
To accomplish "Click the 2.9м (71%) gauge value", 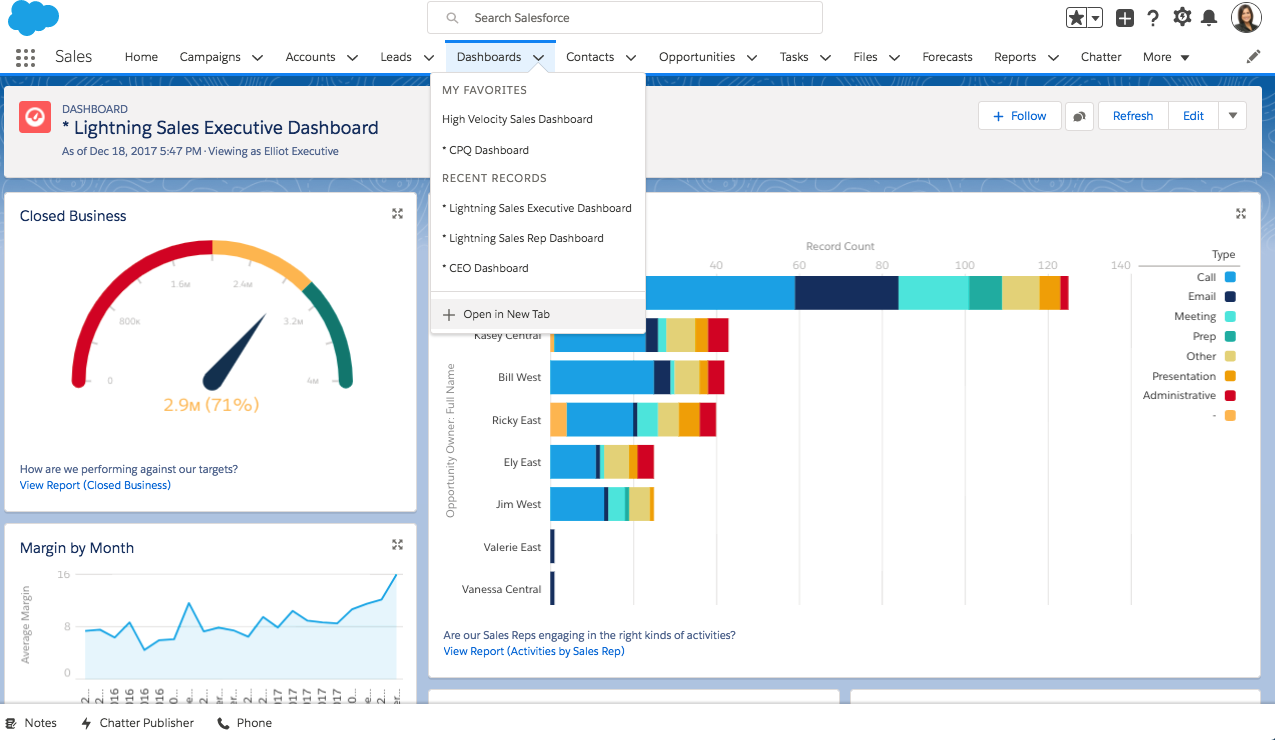I will click(211, 405).
